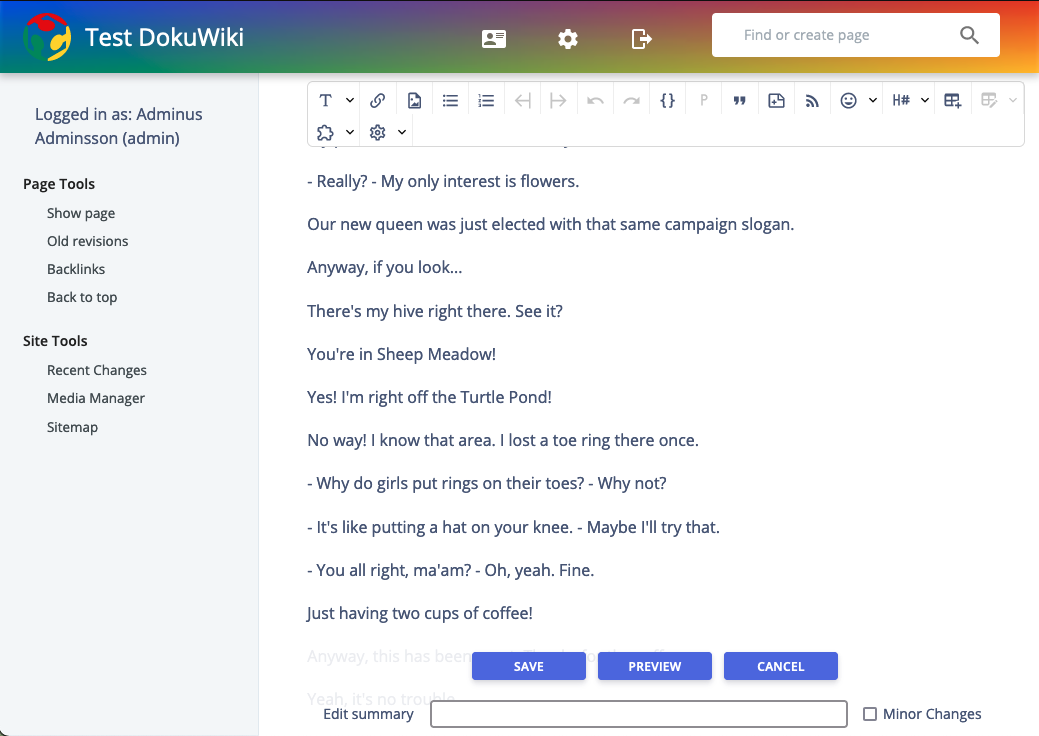This screenshot has height=736, width=1039.
Task: Click the outdent list item arrow icon
Action: point(523,100)
